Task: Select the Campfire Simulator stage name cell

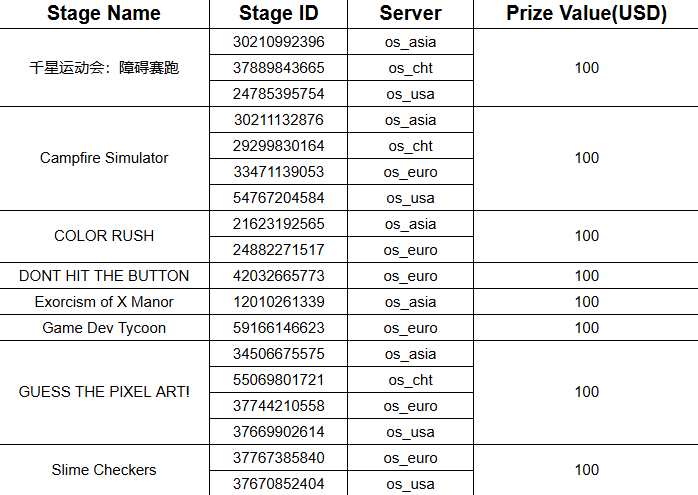Action: [x=104, y=158]
